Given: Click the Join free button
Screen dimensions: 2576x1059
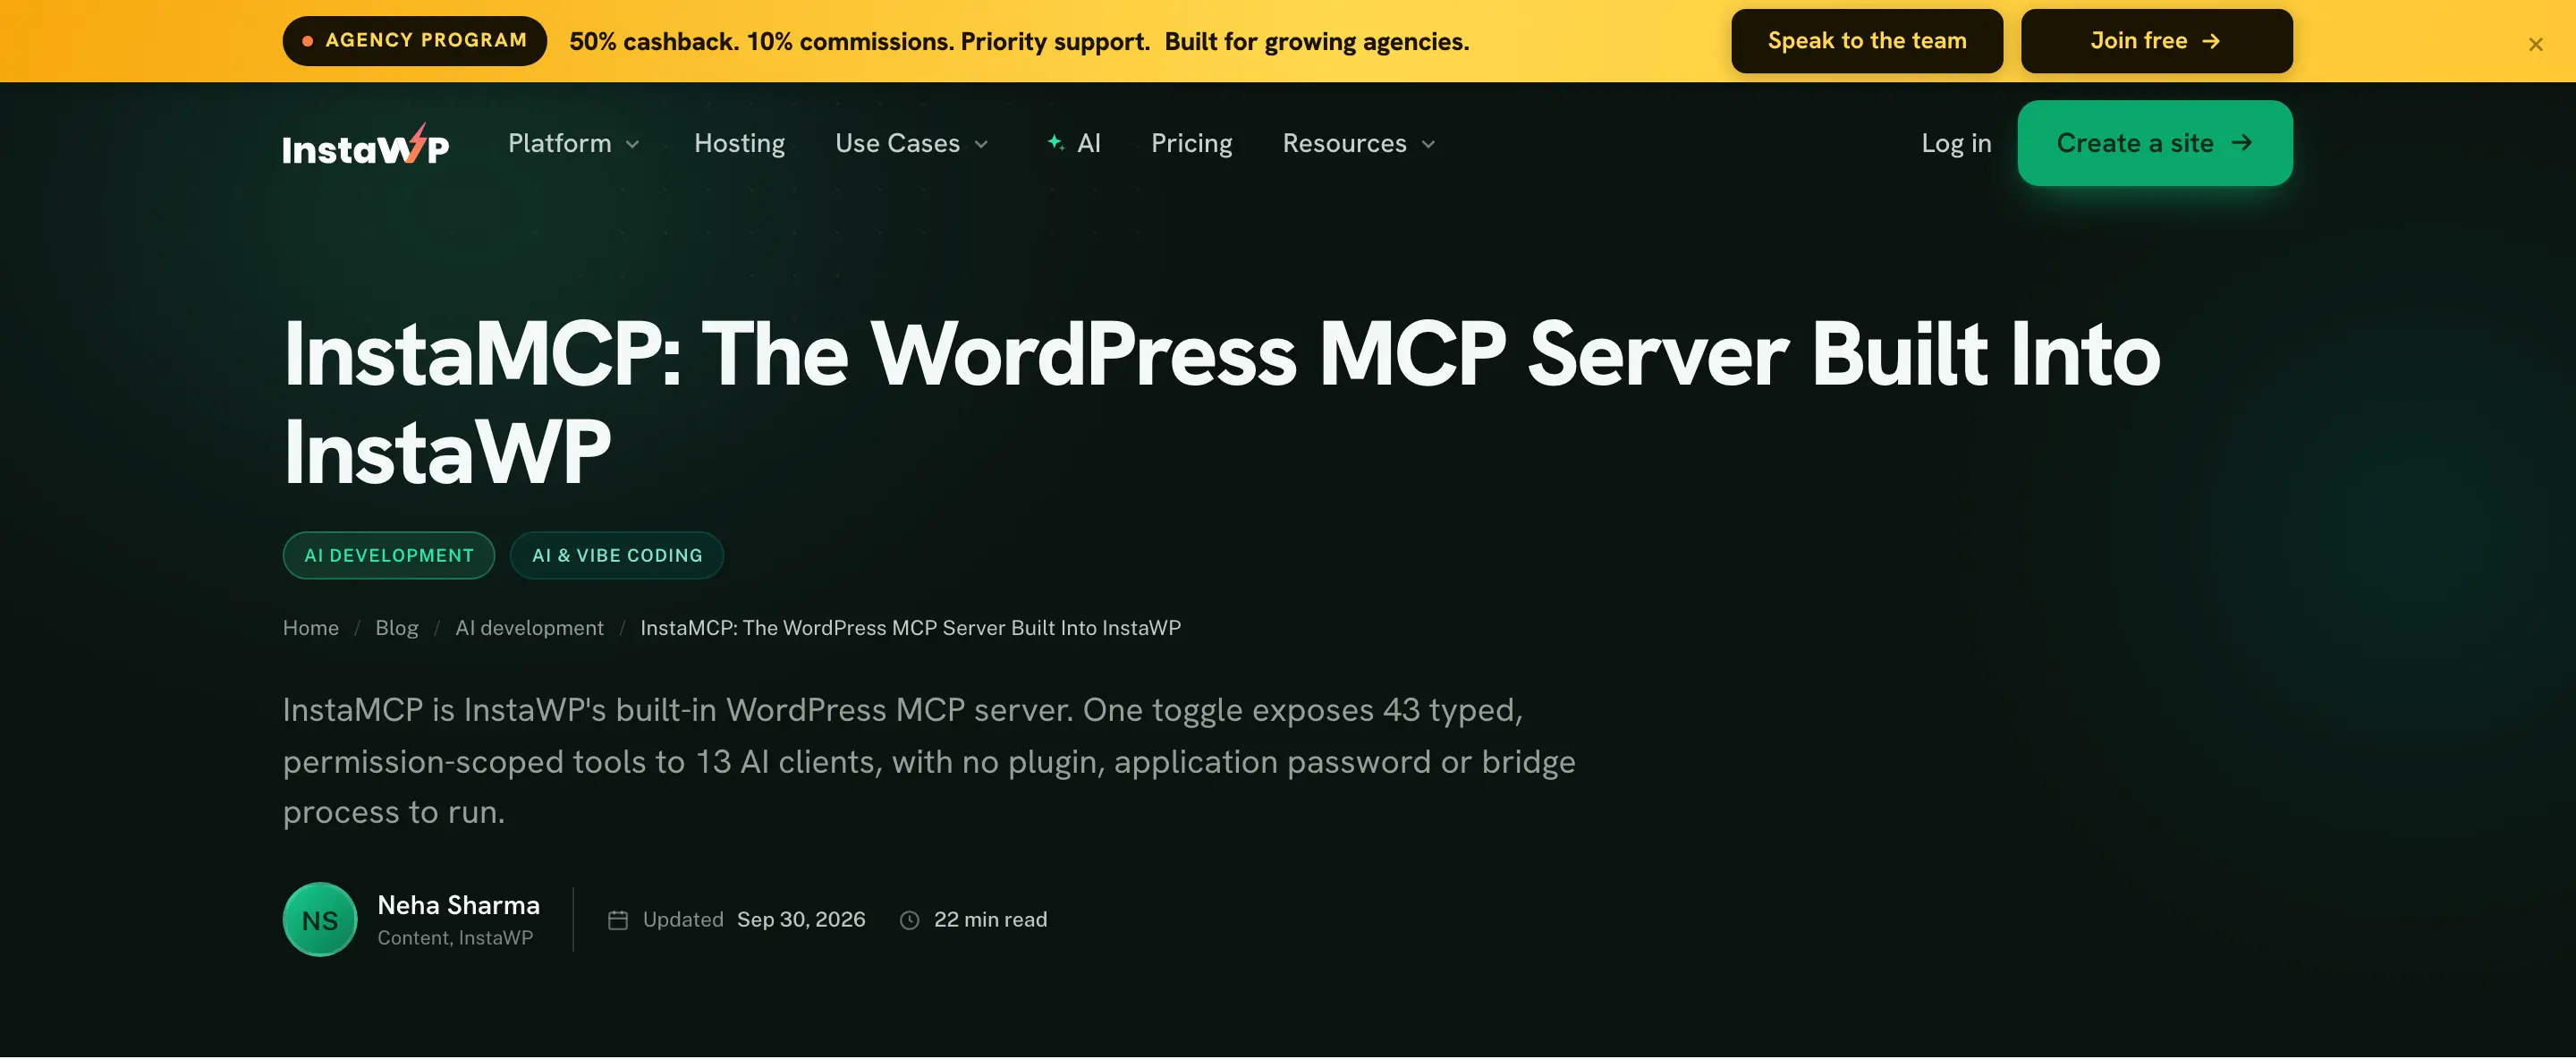Looking at the screenshot, I should point(2156,41).
